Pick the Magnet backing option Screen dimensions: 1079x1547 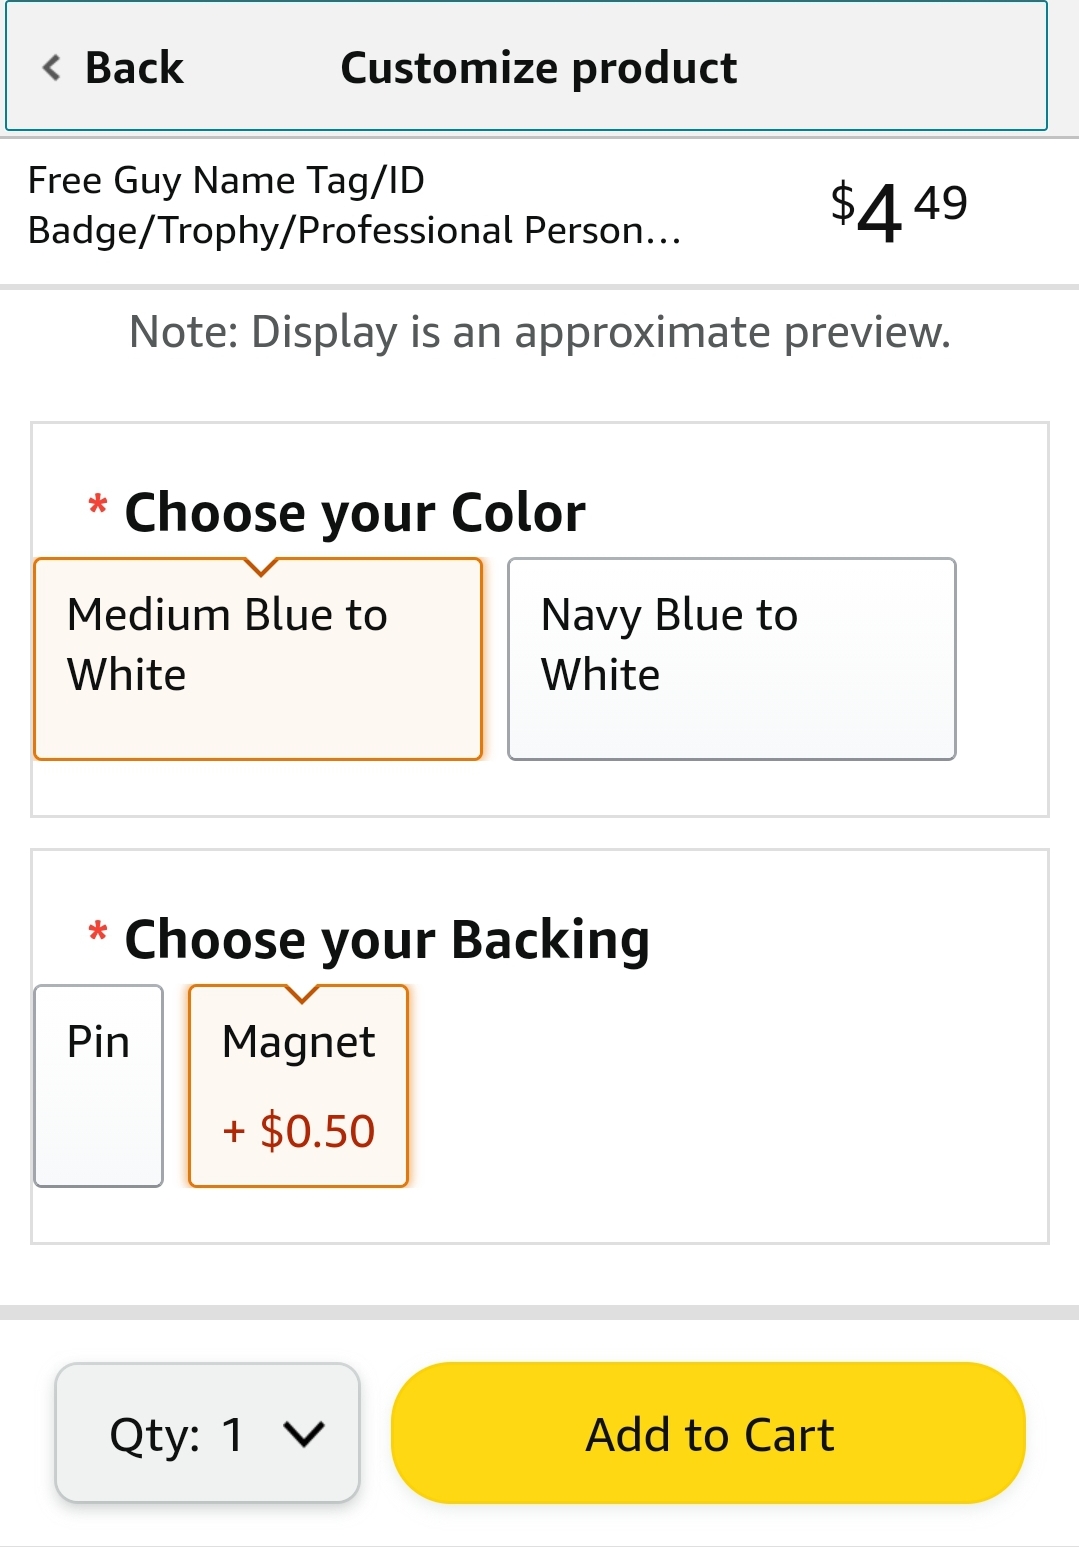(299, 1086)
